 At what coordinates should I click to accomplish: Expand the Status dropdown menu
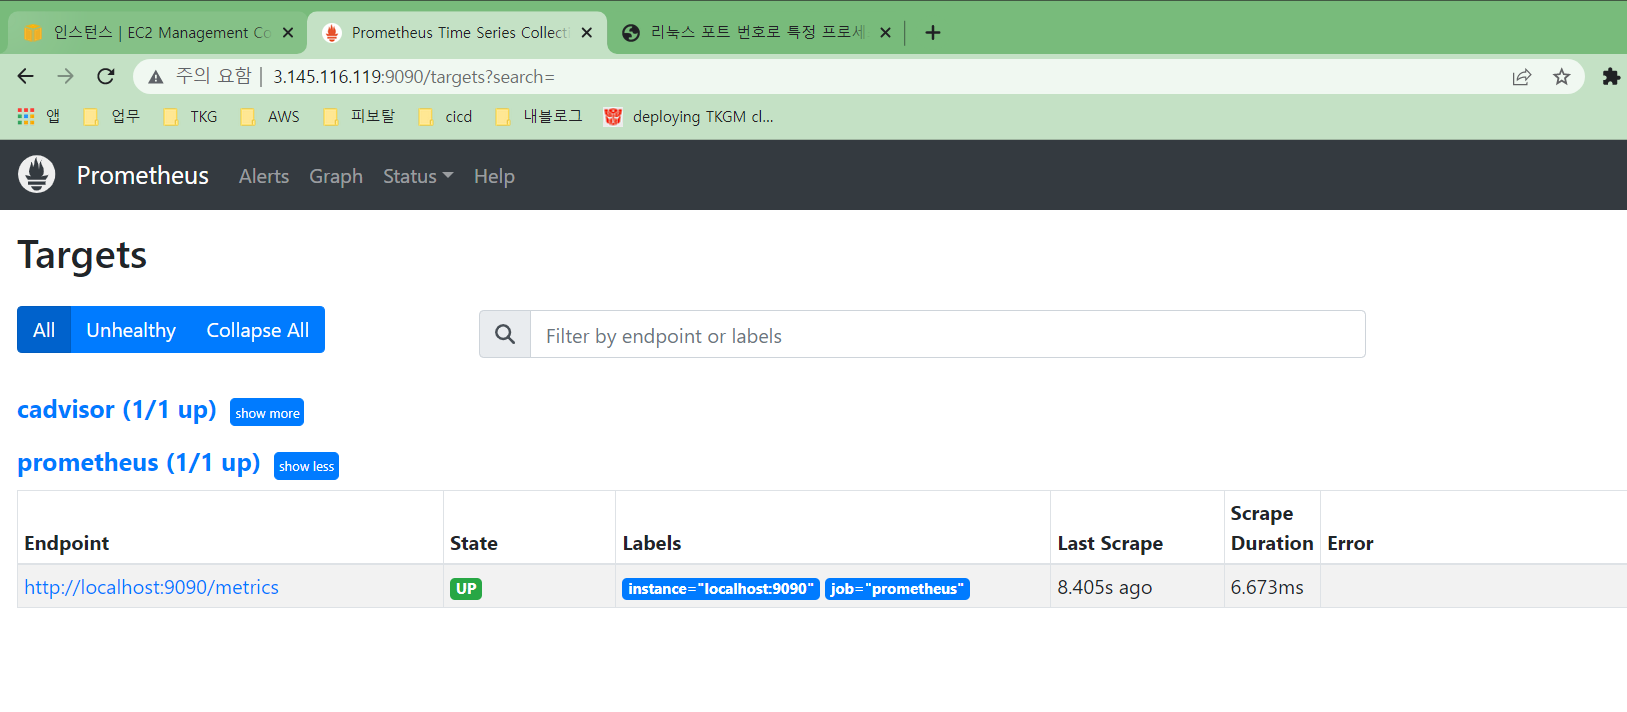pyautogui.click(x=418, y=176)
